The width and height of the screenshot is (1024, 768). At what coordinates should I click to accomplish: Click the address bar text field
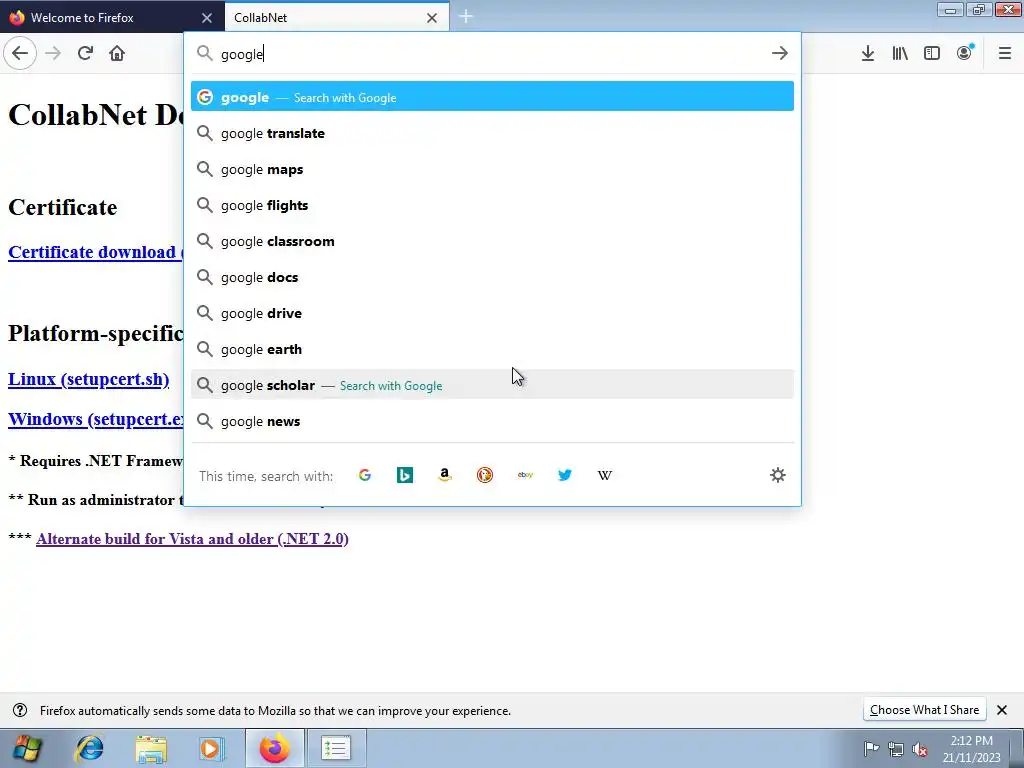[x=490, y=54]
